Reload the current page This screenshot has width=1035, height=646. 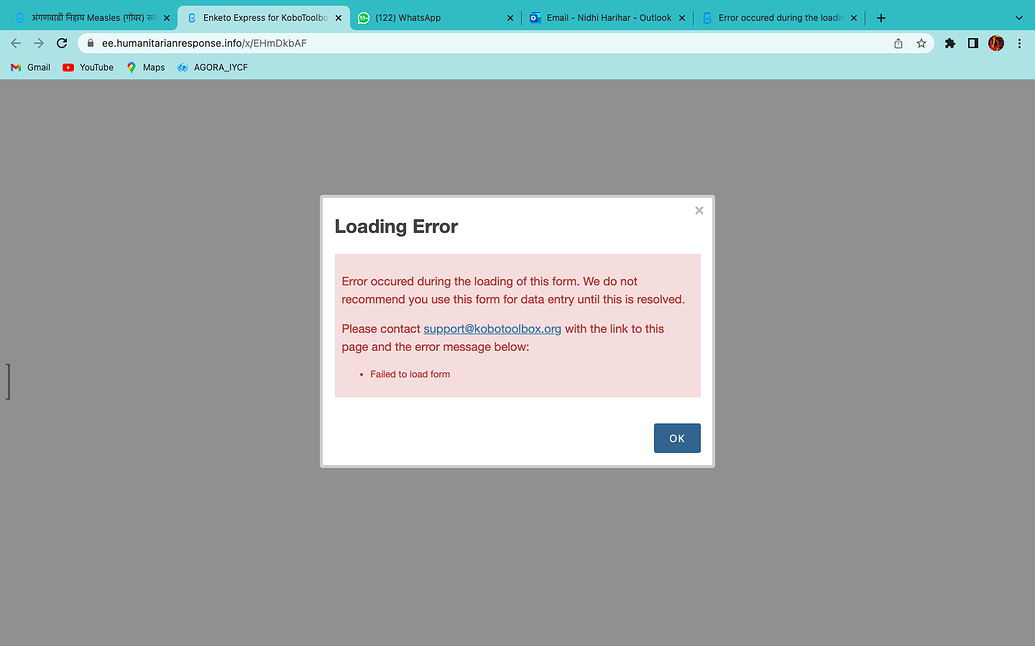click(62, 43)
